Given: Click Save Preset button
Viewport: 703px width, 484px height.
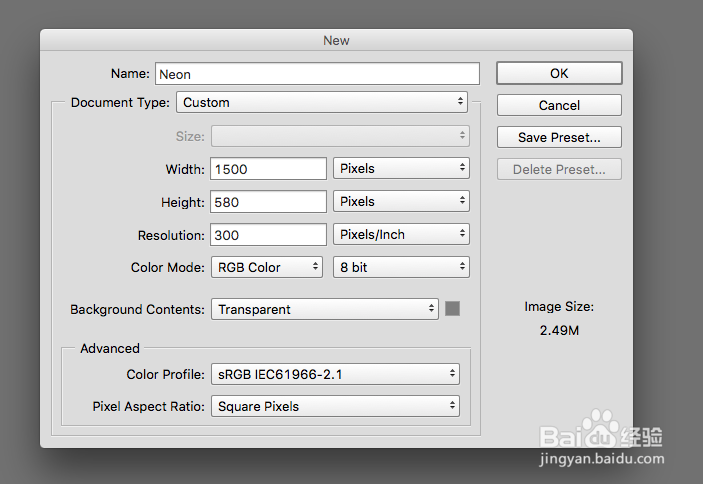Looking at the screenshot, I should point(559,137).
